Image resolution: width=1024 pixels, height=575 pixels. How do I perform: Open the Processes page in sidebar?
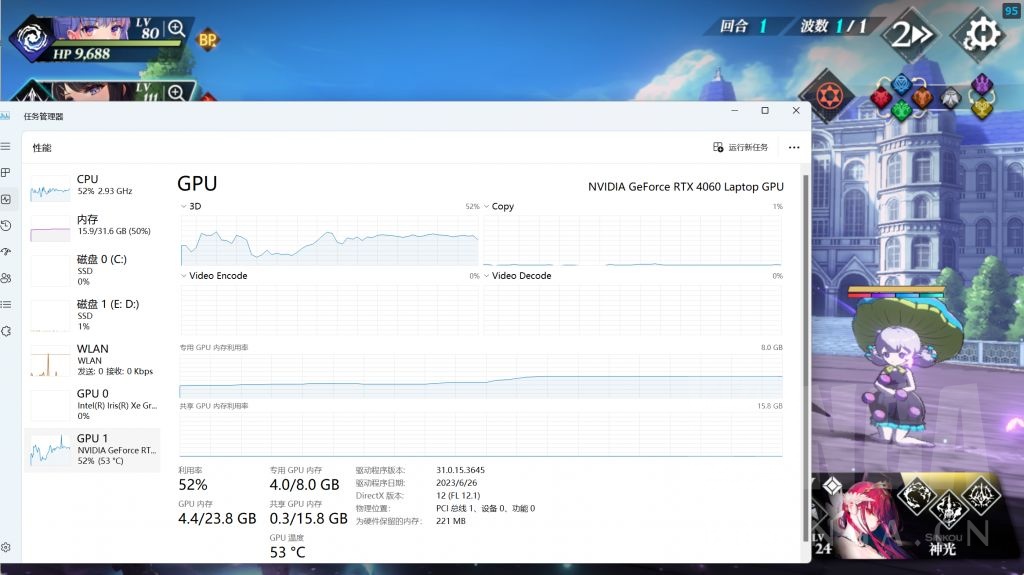pos(6,172)
